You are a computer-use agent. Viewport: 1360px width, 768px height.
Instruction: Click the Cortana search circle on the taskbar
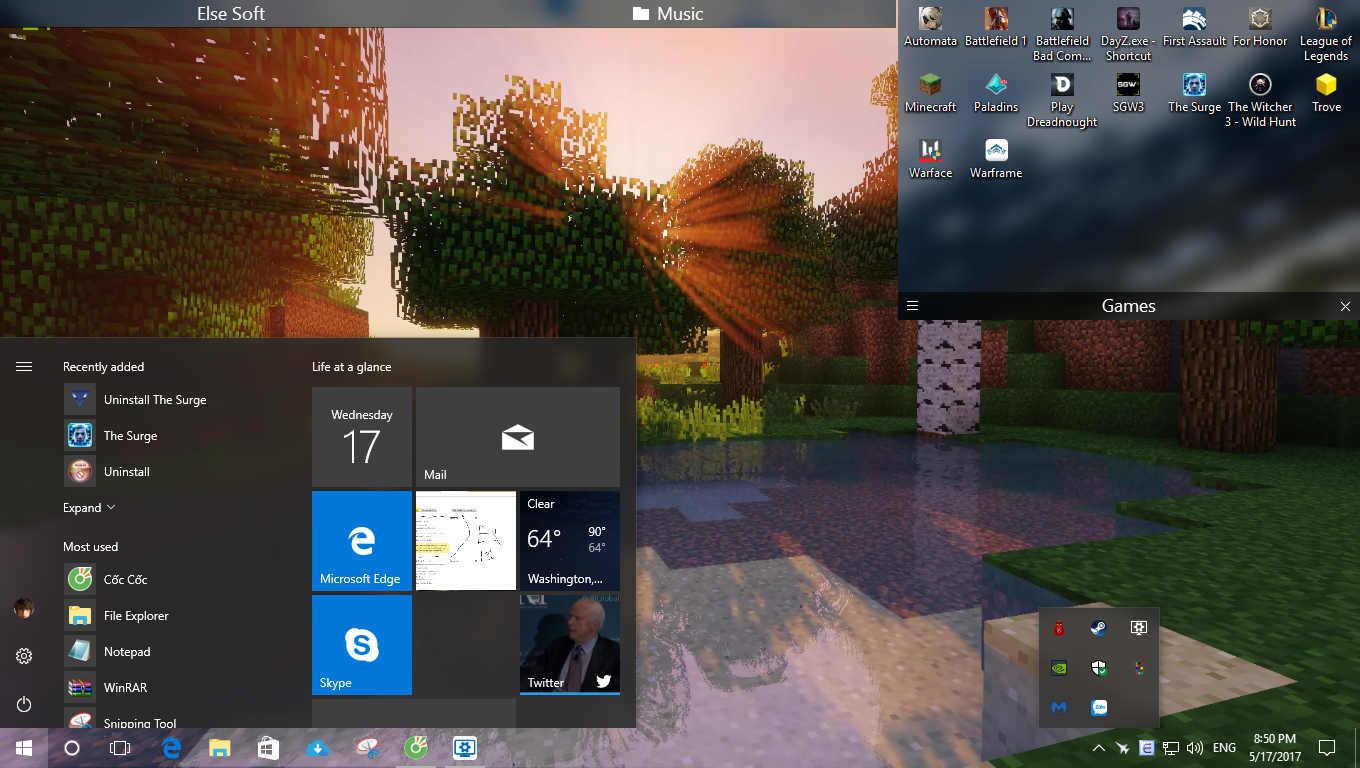[x=72, y=747]
